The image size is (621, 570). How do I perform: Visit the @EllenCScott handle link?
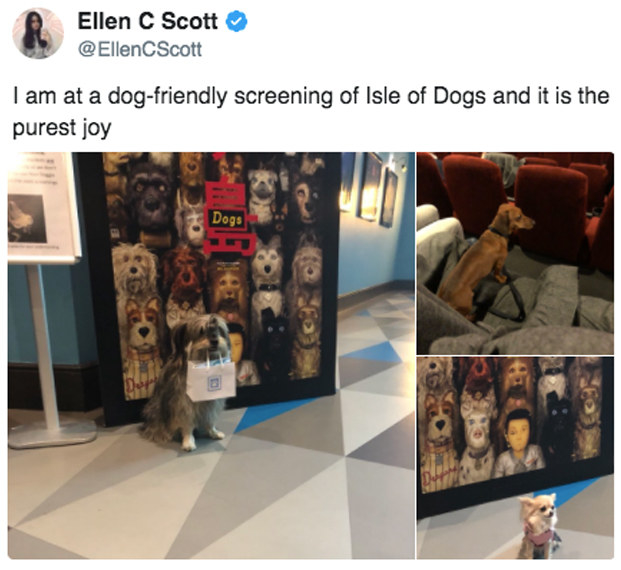140,50
